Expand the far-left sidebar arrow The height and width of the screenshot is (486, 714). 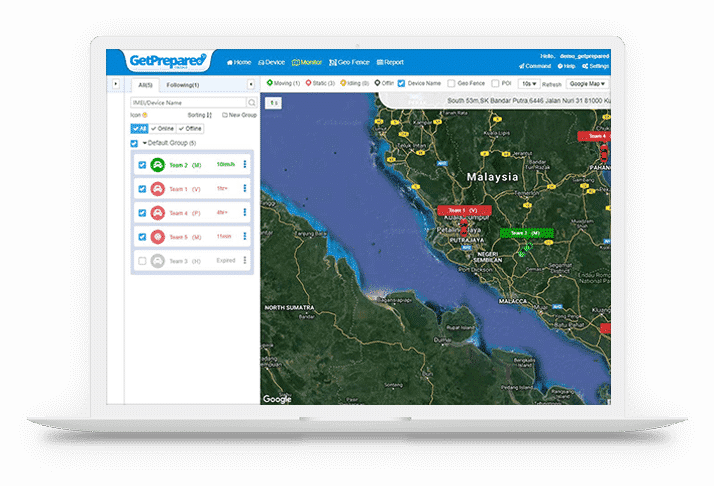point(116,84)
